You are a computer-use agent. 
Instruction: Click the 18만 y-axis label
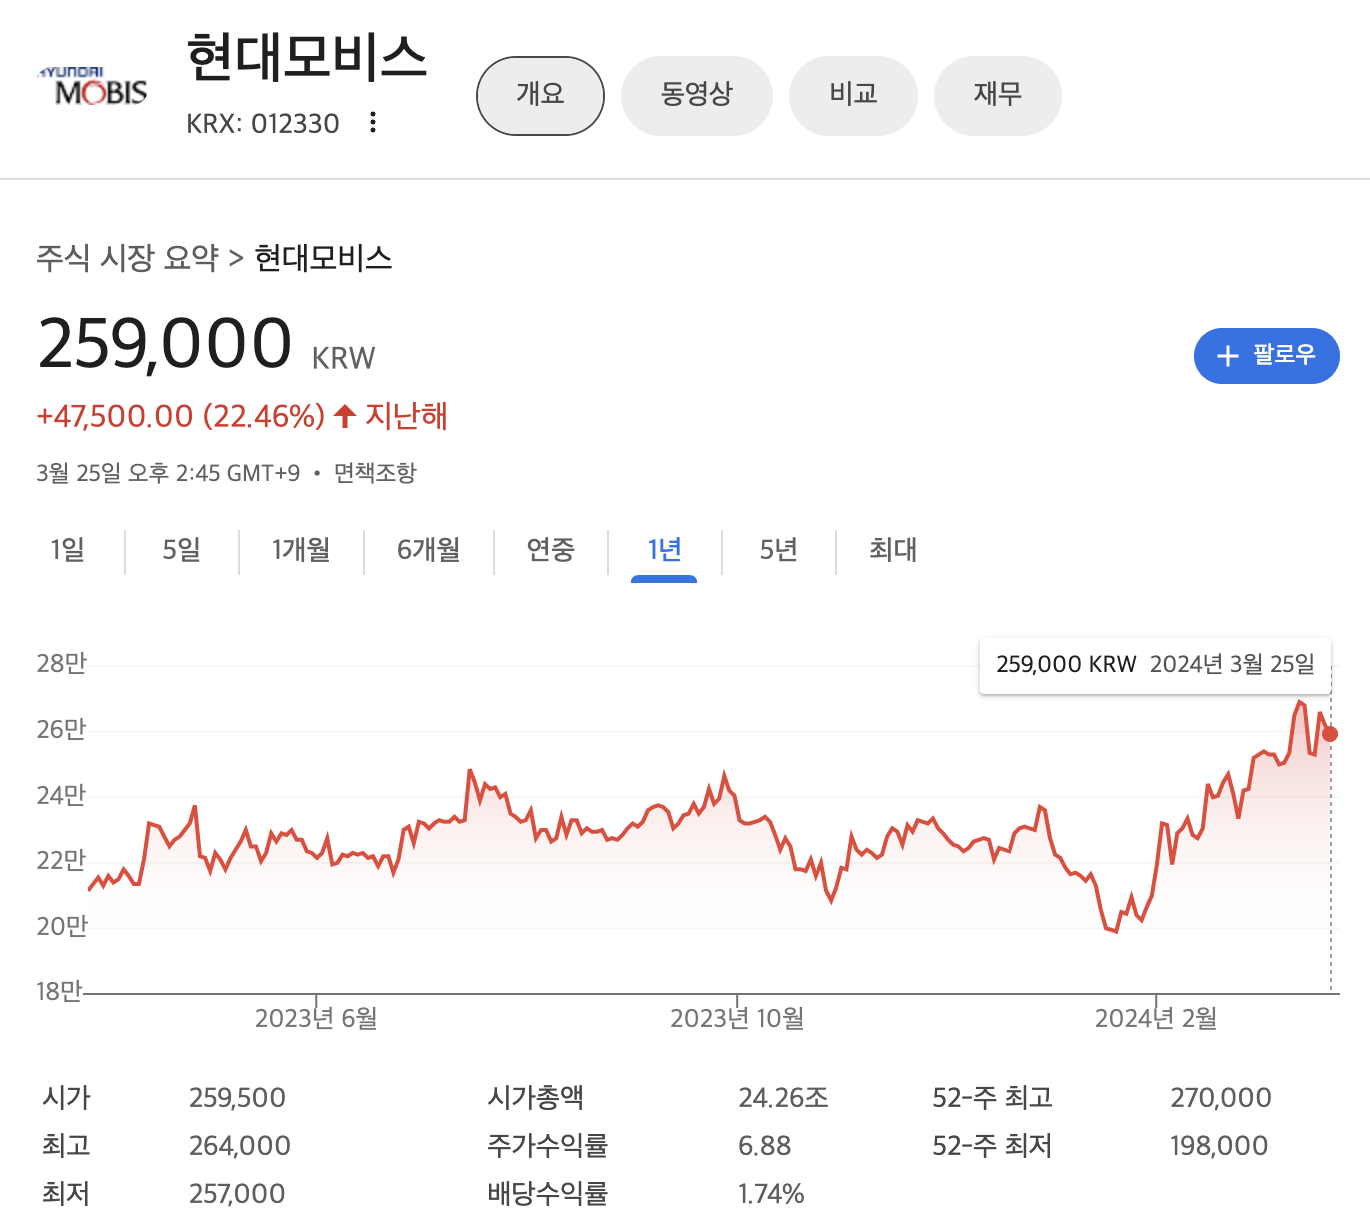tap(60, 992)
